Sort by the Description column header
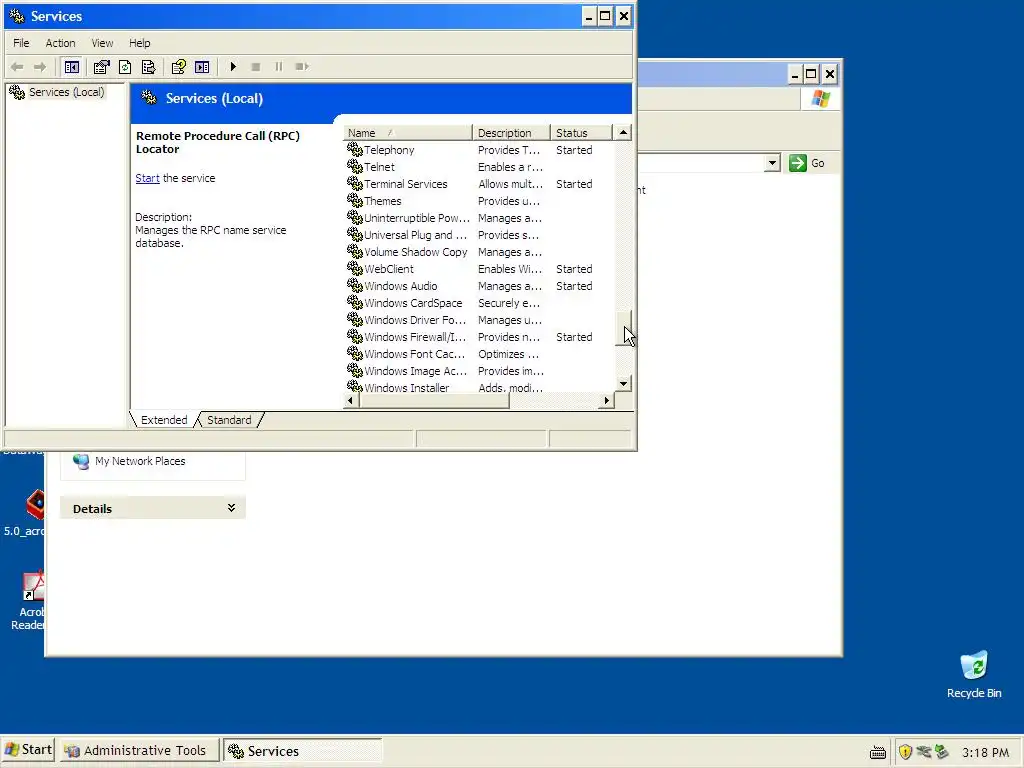Image resolution: width=1024 pixels, height=768 pixels. coord(511,133)
